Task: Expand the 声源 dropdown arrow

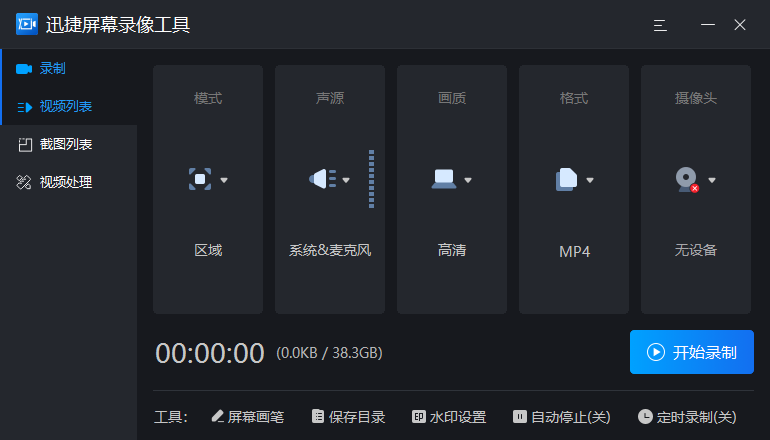Action: pos(346,180)
